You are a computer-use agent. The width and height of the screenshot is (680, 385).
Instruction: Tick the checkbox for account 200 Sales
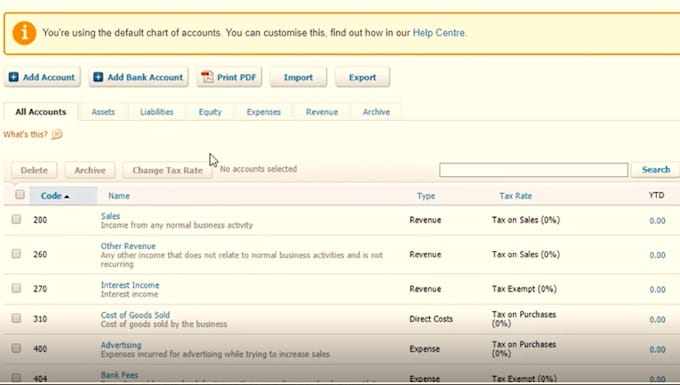click(x=16, y=219)
